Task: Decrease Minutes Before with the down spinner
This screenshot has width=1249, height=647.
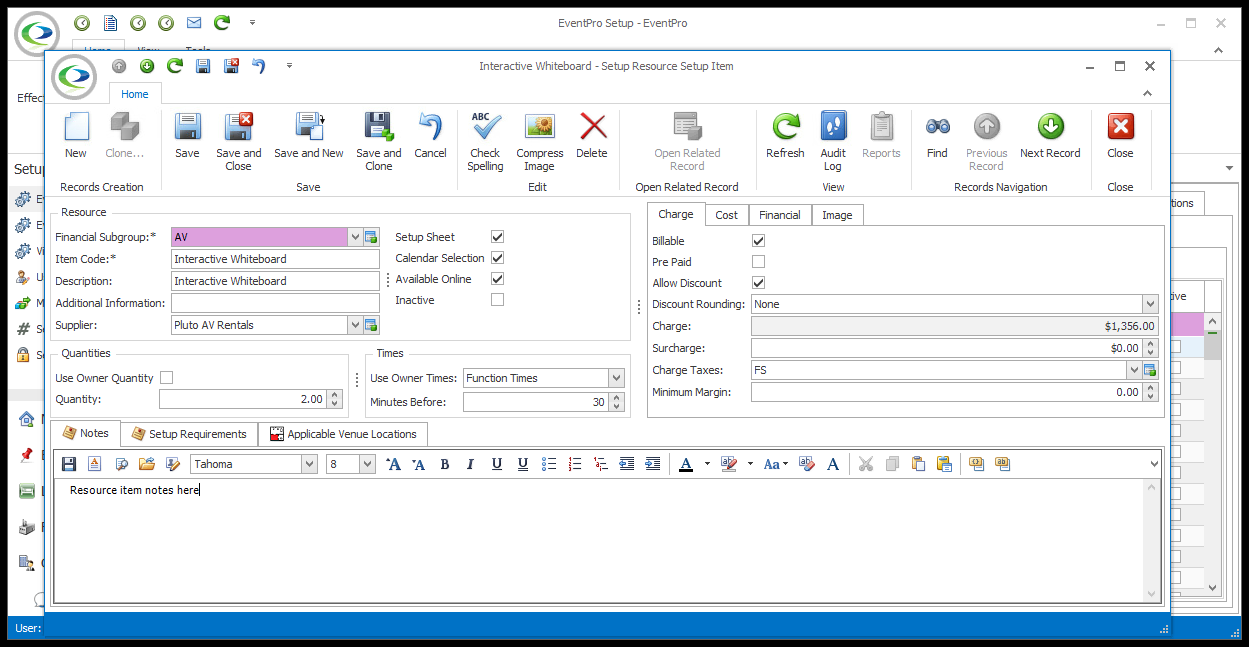Action: tap(616, 406)
